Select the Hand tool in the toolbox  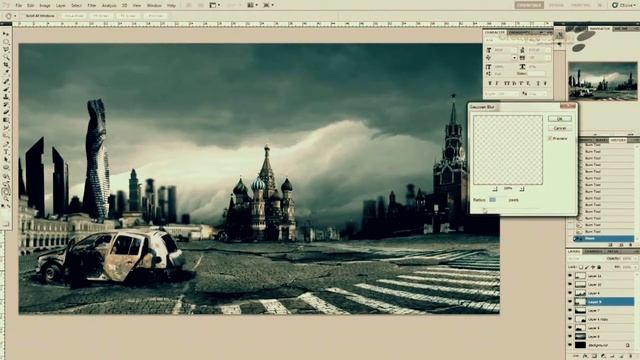5,190
